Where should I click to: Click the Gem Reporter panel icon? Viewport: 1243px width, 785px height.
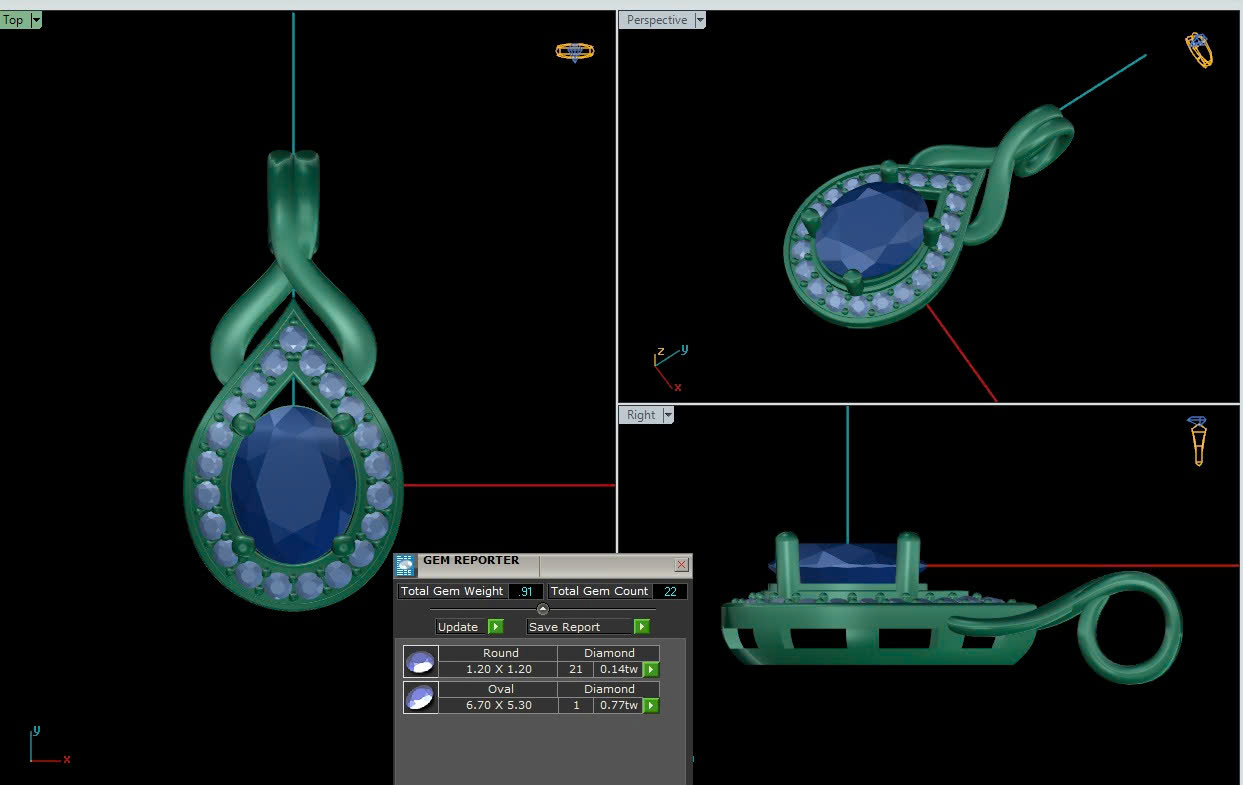click(x=405, y=566)
